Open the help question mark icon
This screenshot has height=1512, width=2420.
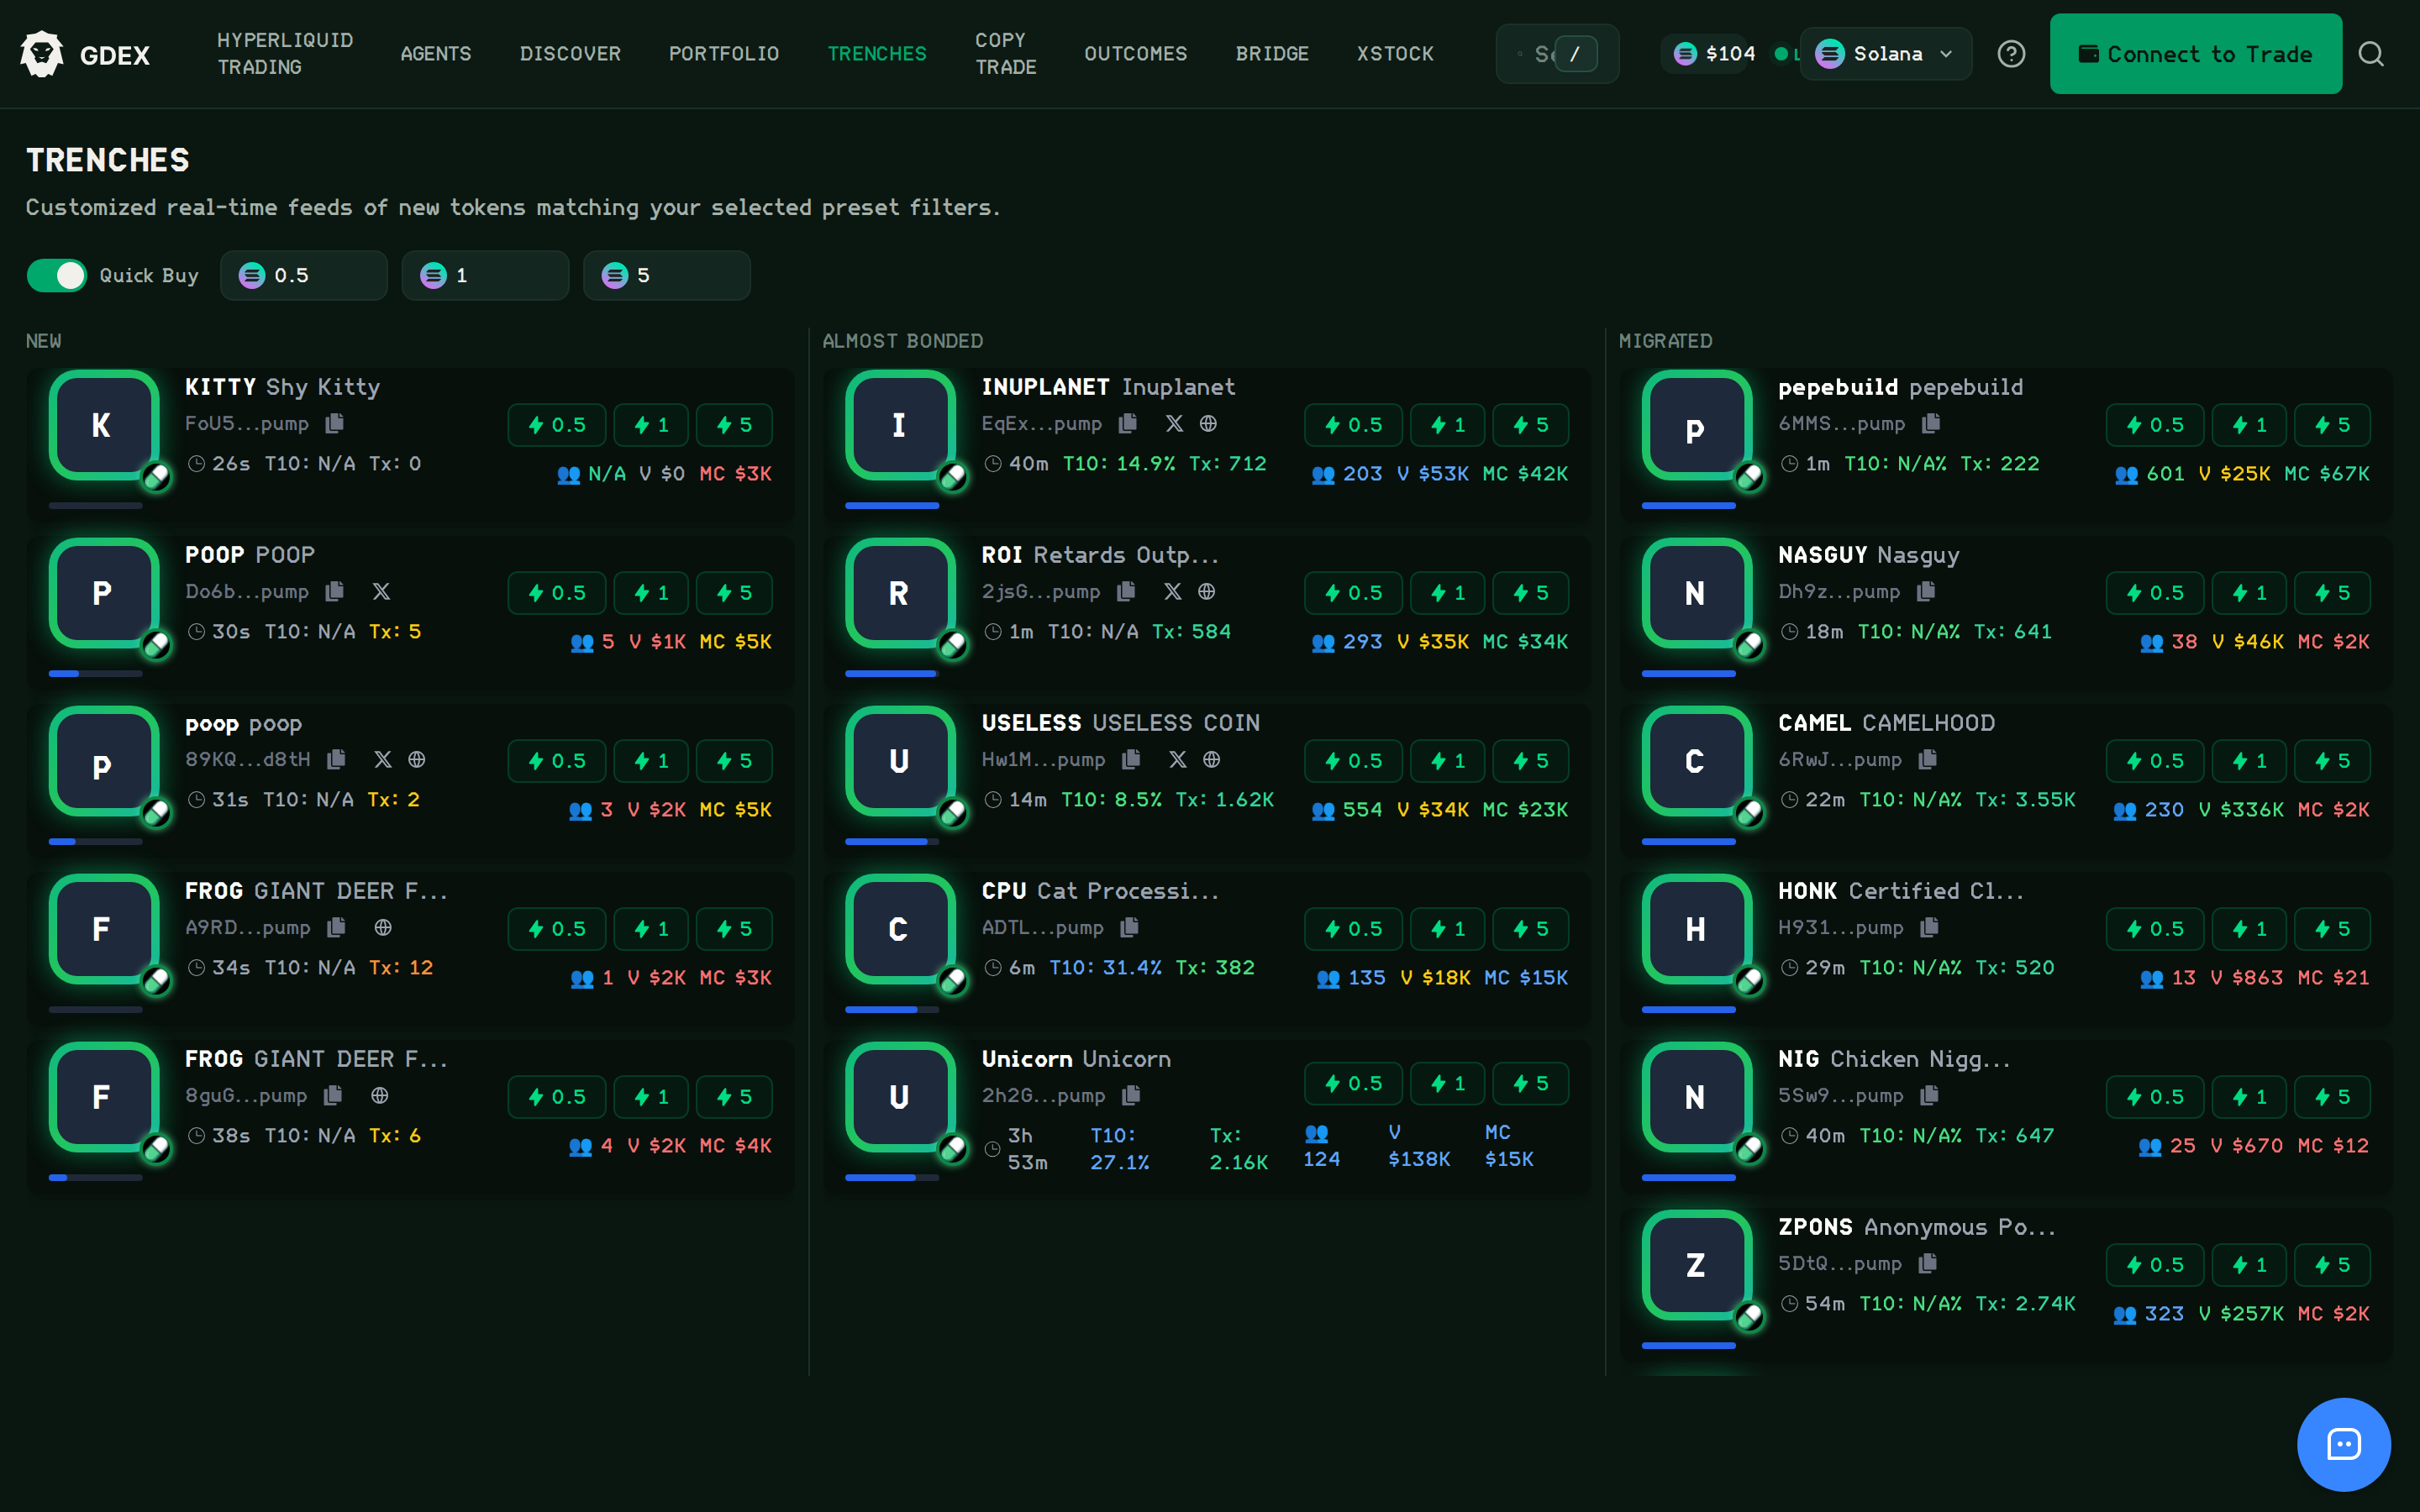[2011, 54]
